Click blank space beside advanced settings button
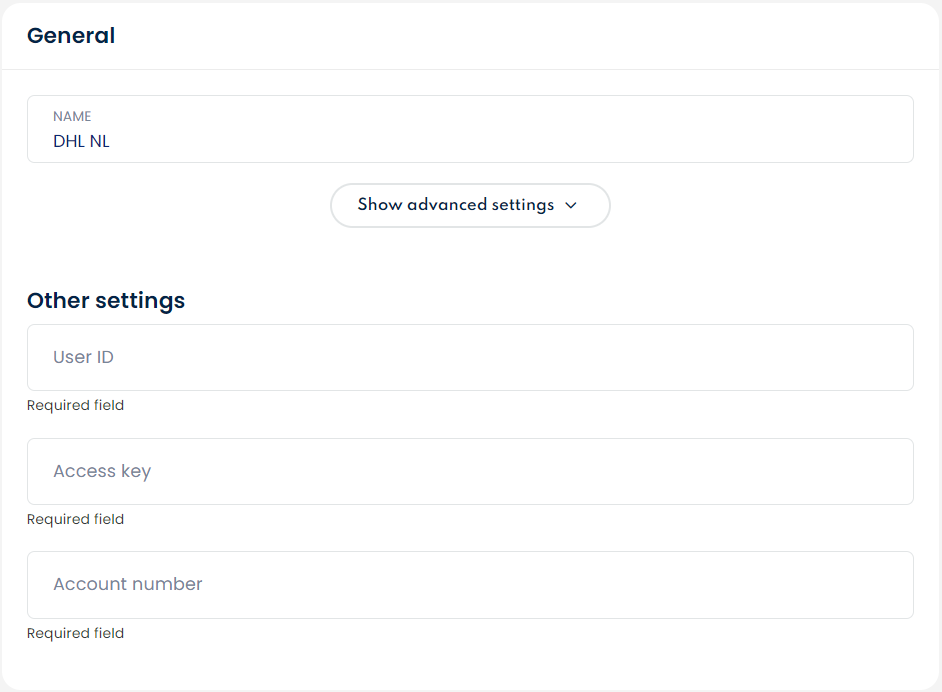Viewport: 942px width, 692px height. click(x=760, y=205)
